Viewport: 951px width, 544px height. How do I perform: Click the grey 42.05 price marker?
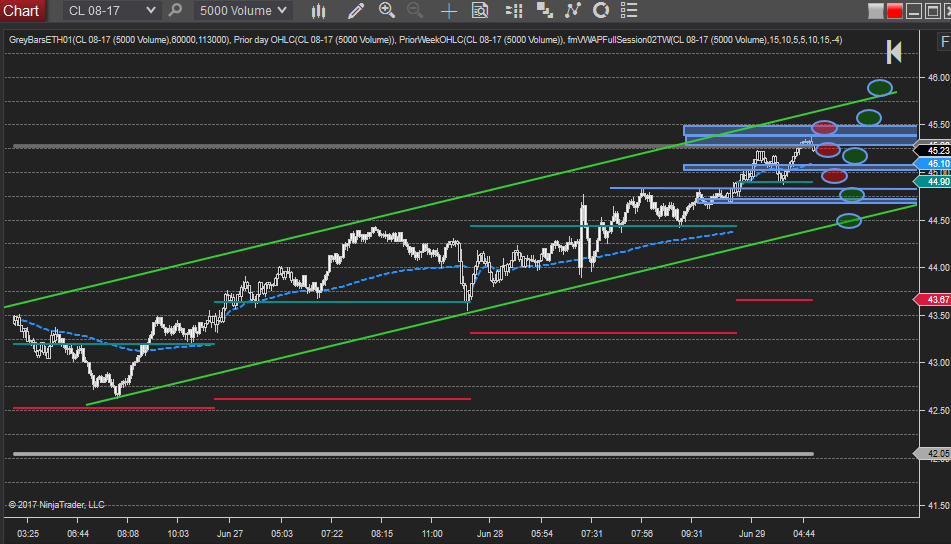tap(933, 454)
